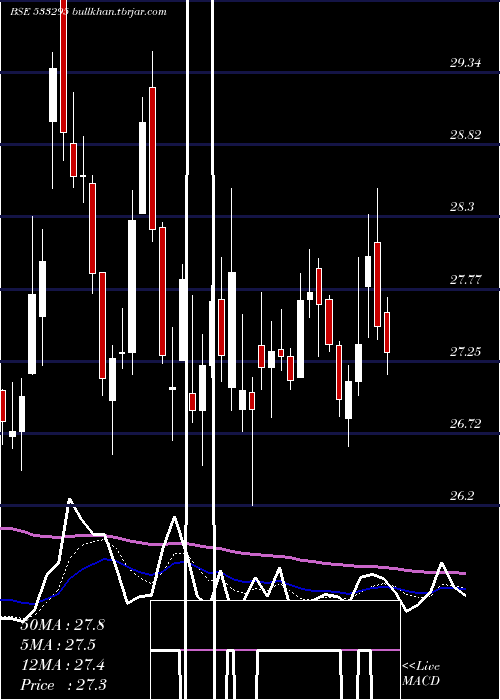
Task: Click the 29.34 price axis label
Action: pos(465,63)
